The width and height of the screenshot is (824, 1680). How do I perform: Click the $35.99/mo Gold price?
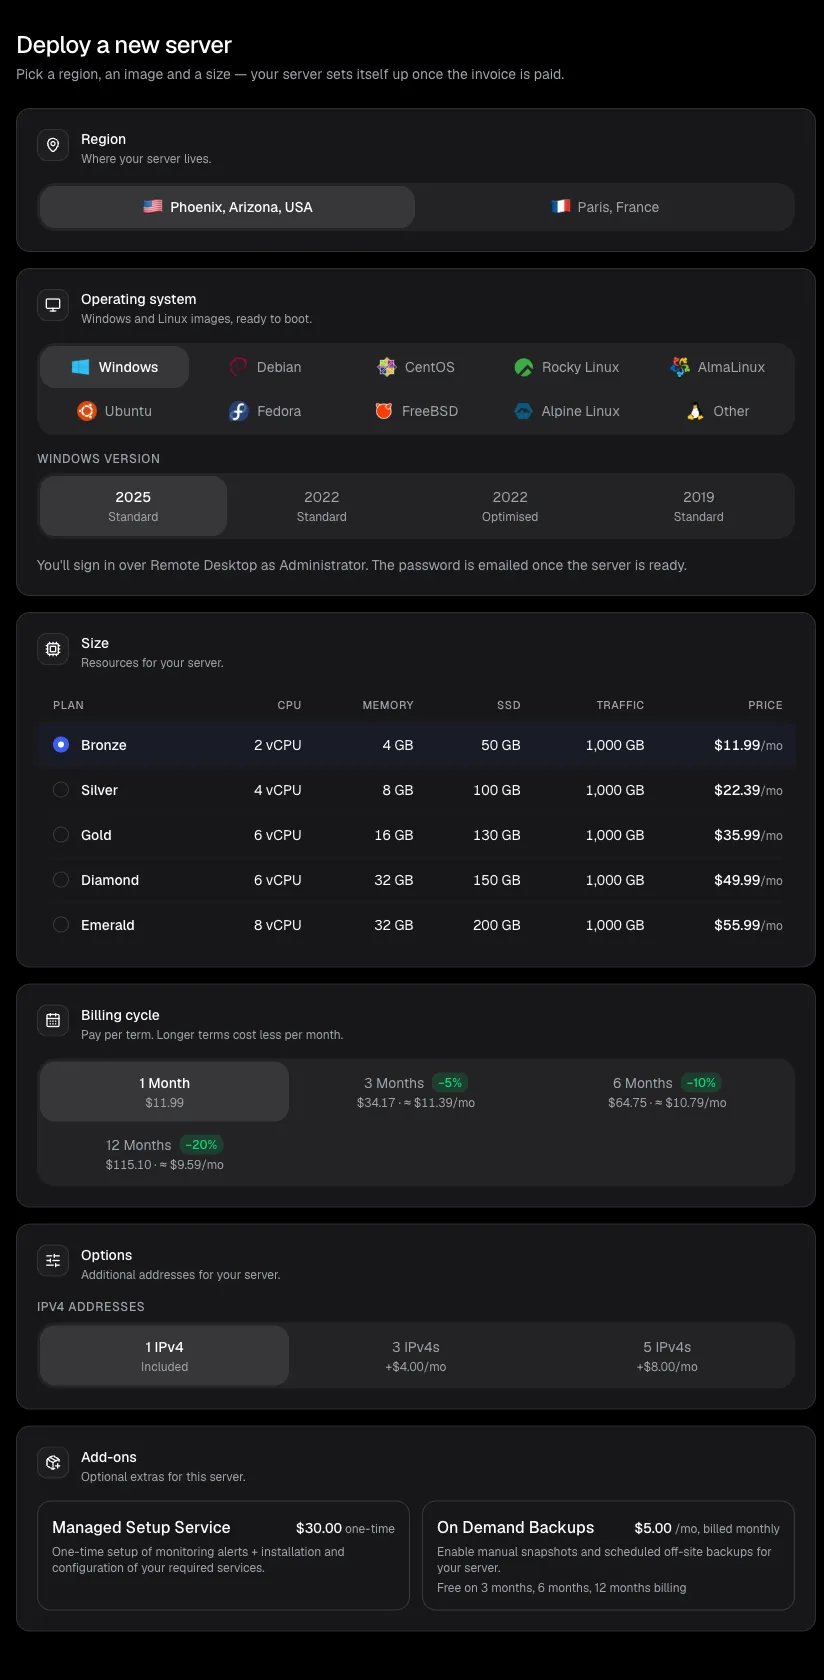(x=748, y=835)
